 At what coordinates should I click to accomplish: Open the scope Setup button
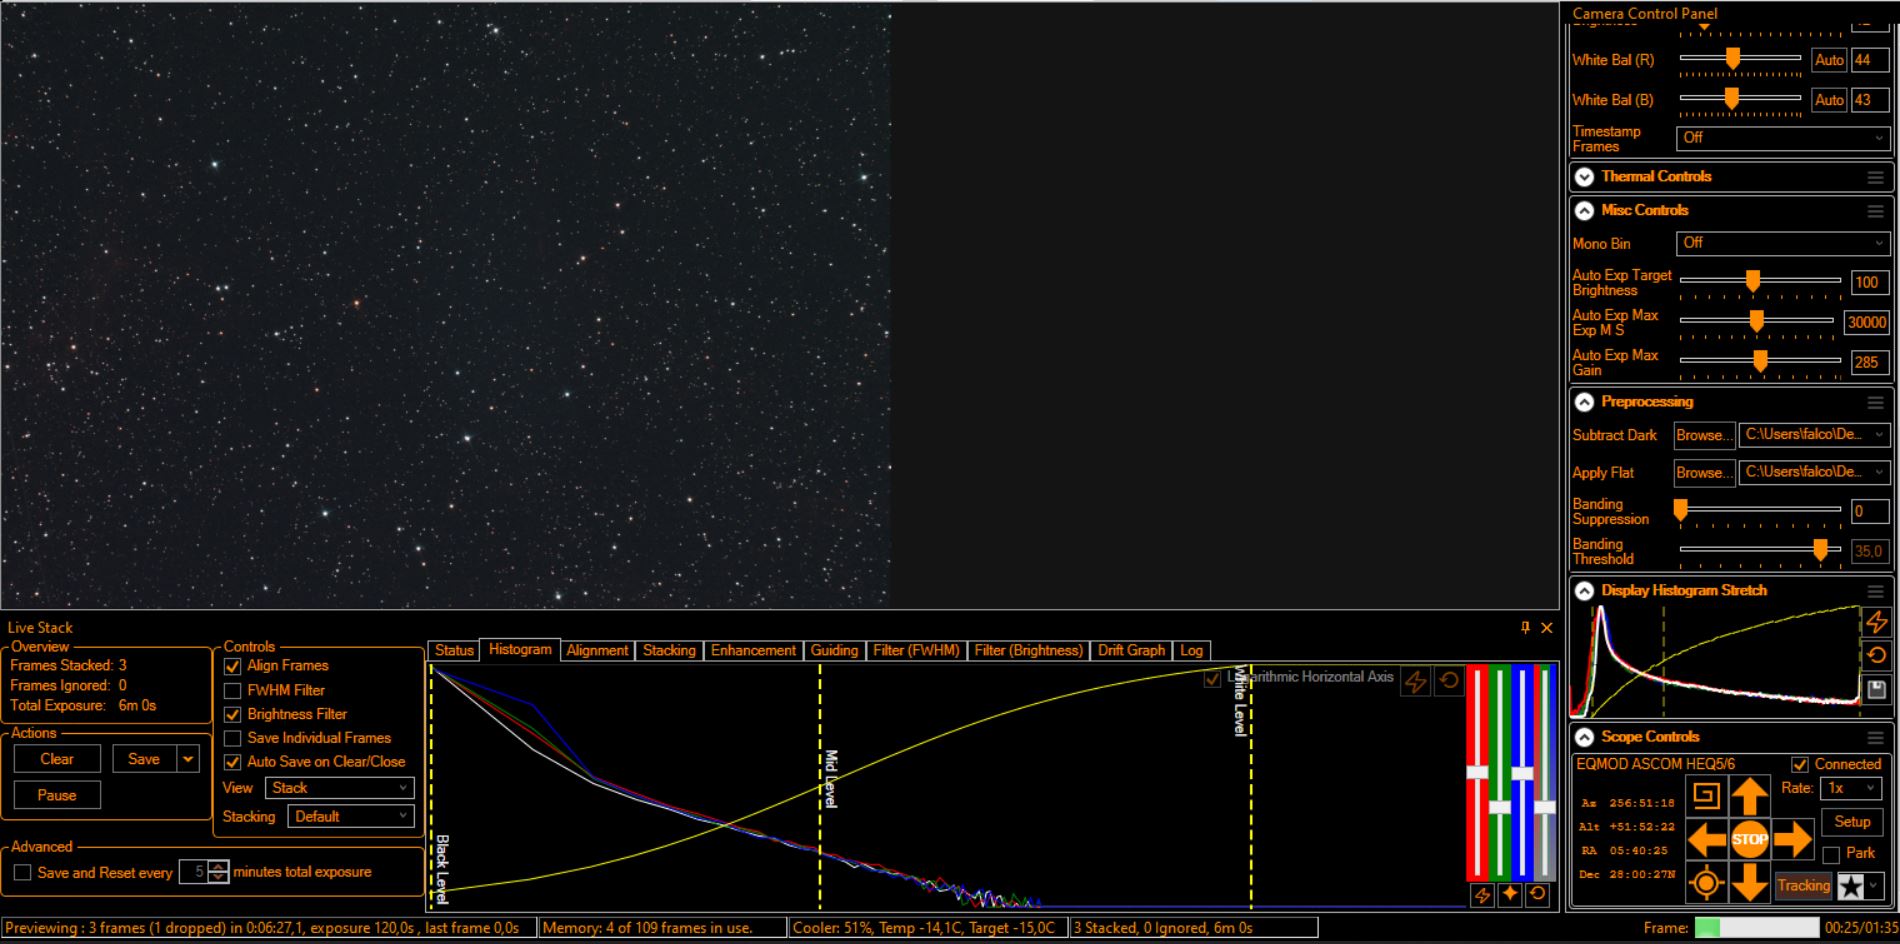1852,822
